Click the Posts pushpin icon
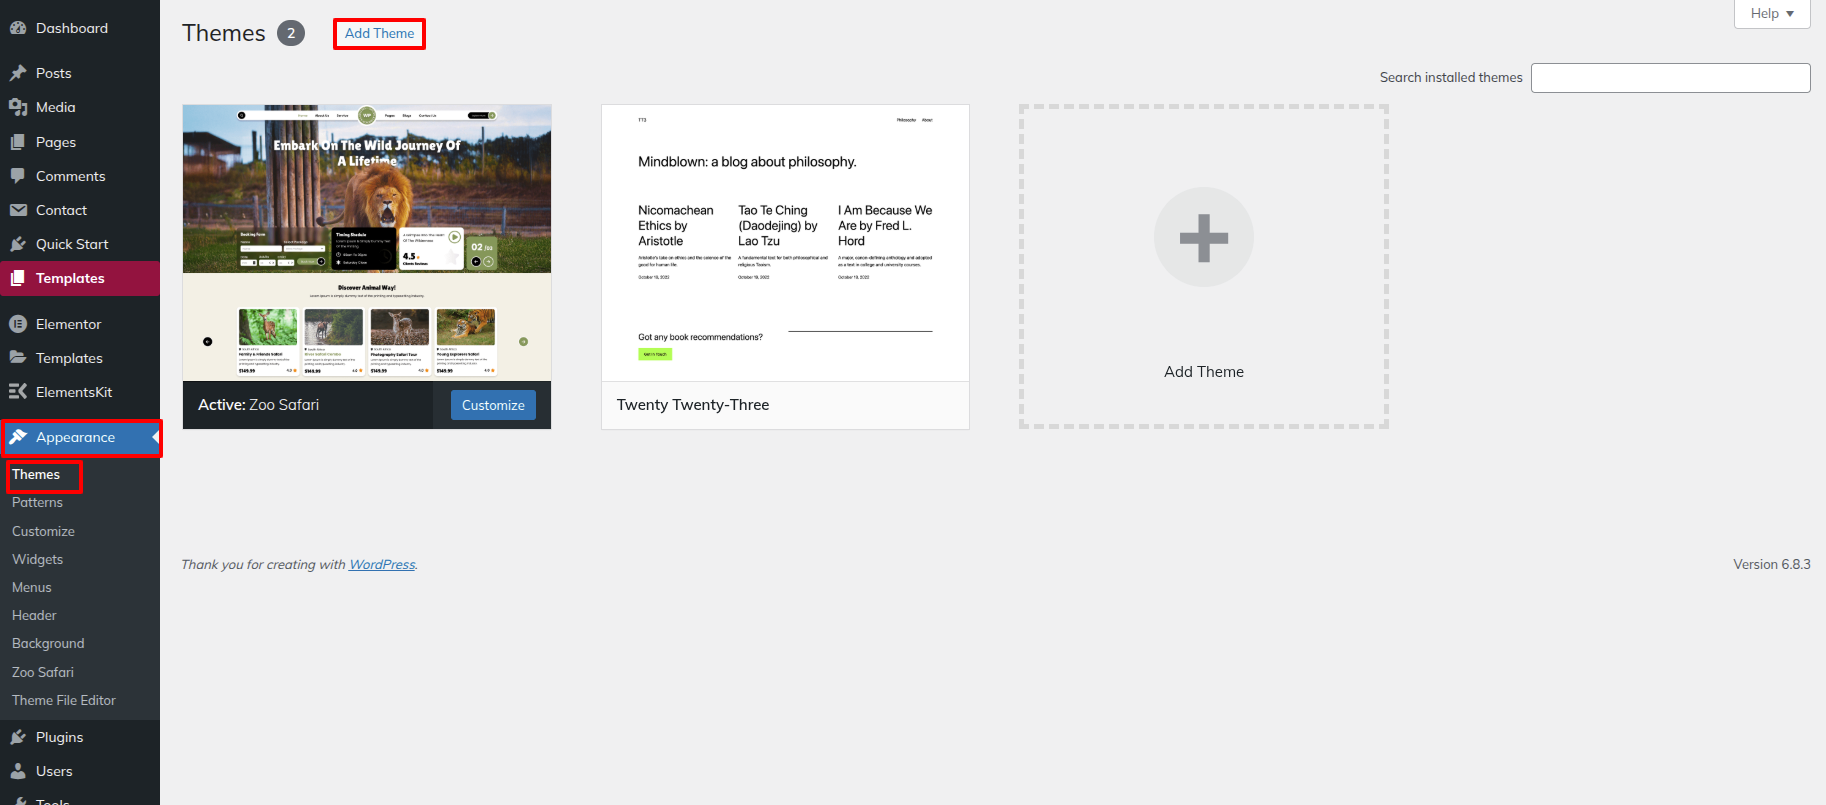The width and height of the screenshot is (1826, 805). 18,73
